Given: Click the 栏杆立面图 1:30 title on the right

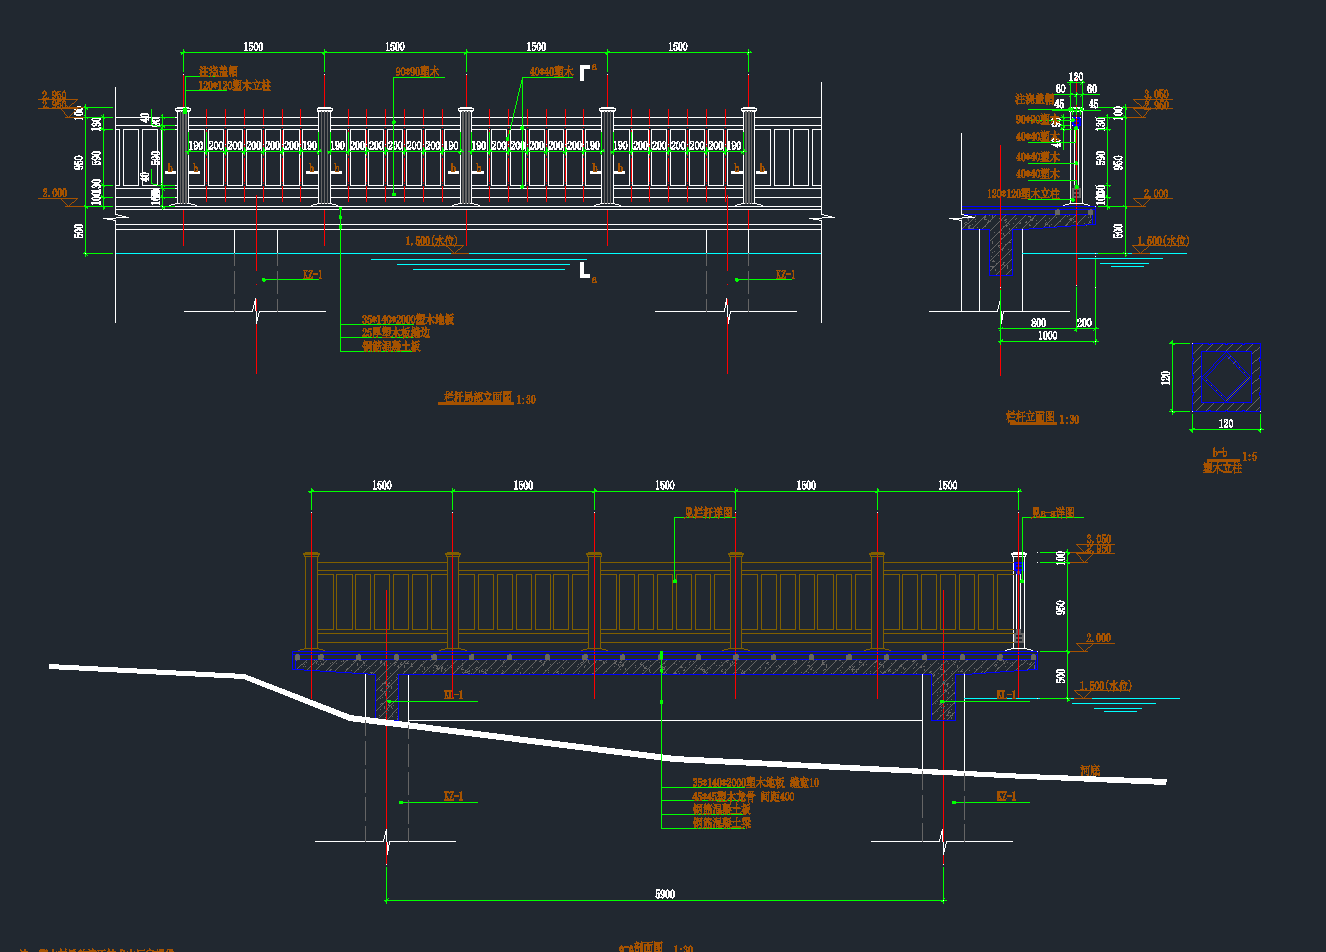Looking at the screenshot, I should point(1042,418).
